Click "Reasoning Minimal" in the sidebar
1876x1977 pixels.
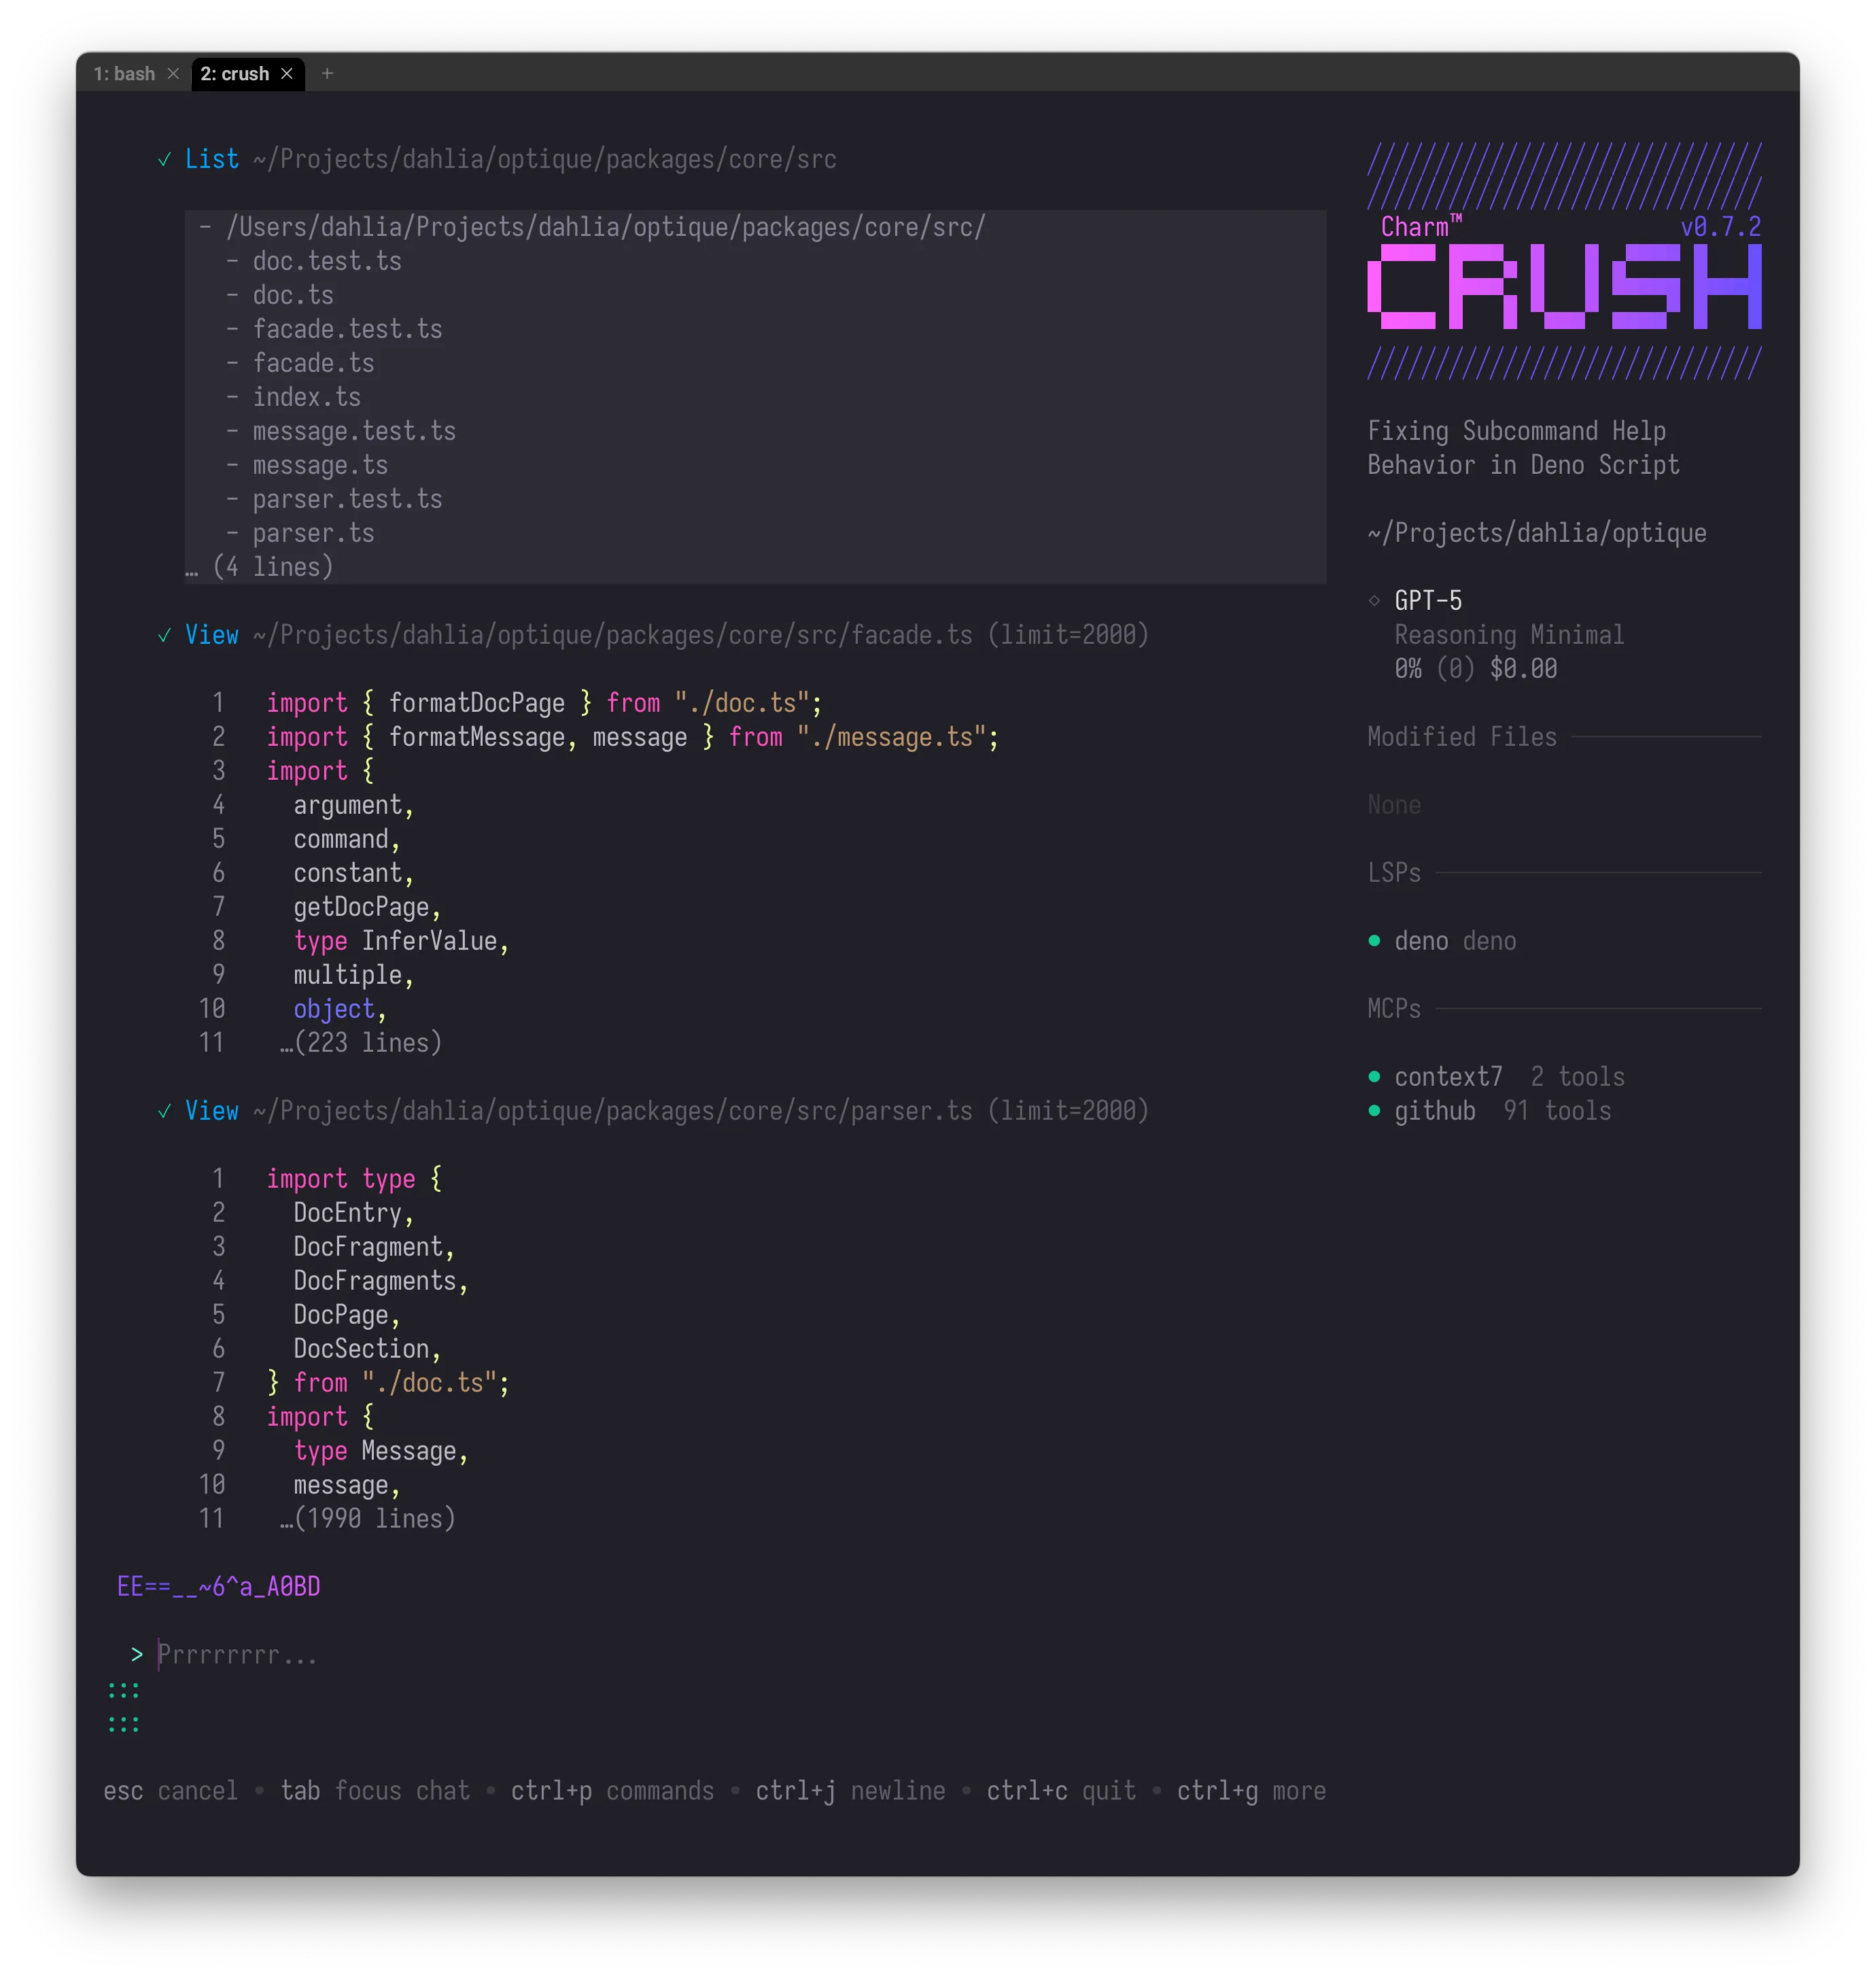(1509, 635)
